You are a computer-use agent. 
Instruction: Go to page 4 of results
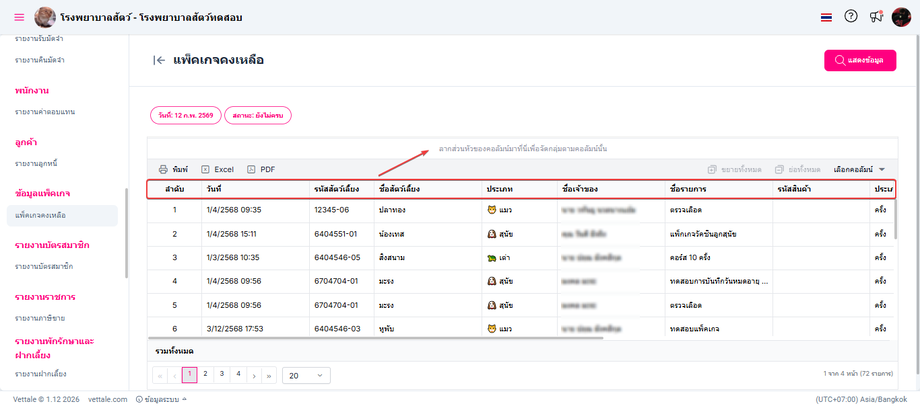tap(238, 373)
